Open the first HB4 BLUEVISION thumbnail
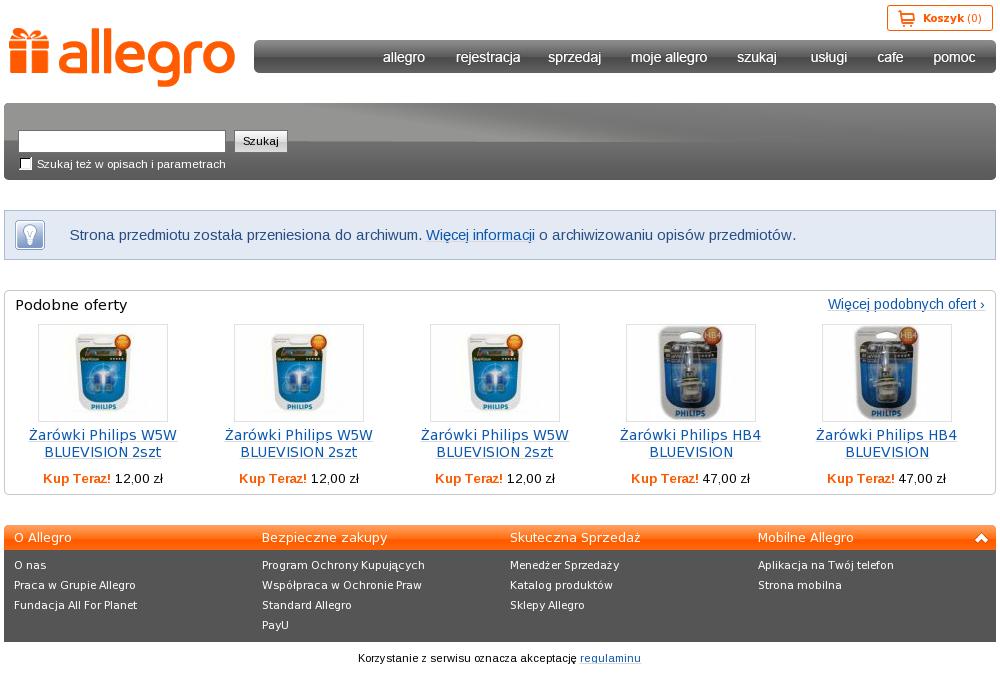The width and height of the screenshot is (1000, 678). click(691, 372)
